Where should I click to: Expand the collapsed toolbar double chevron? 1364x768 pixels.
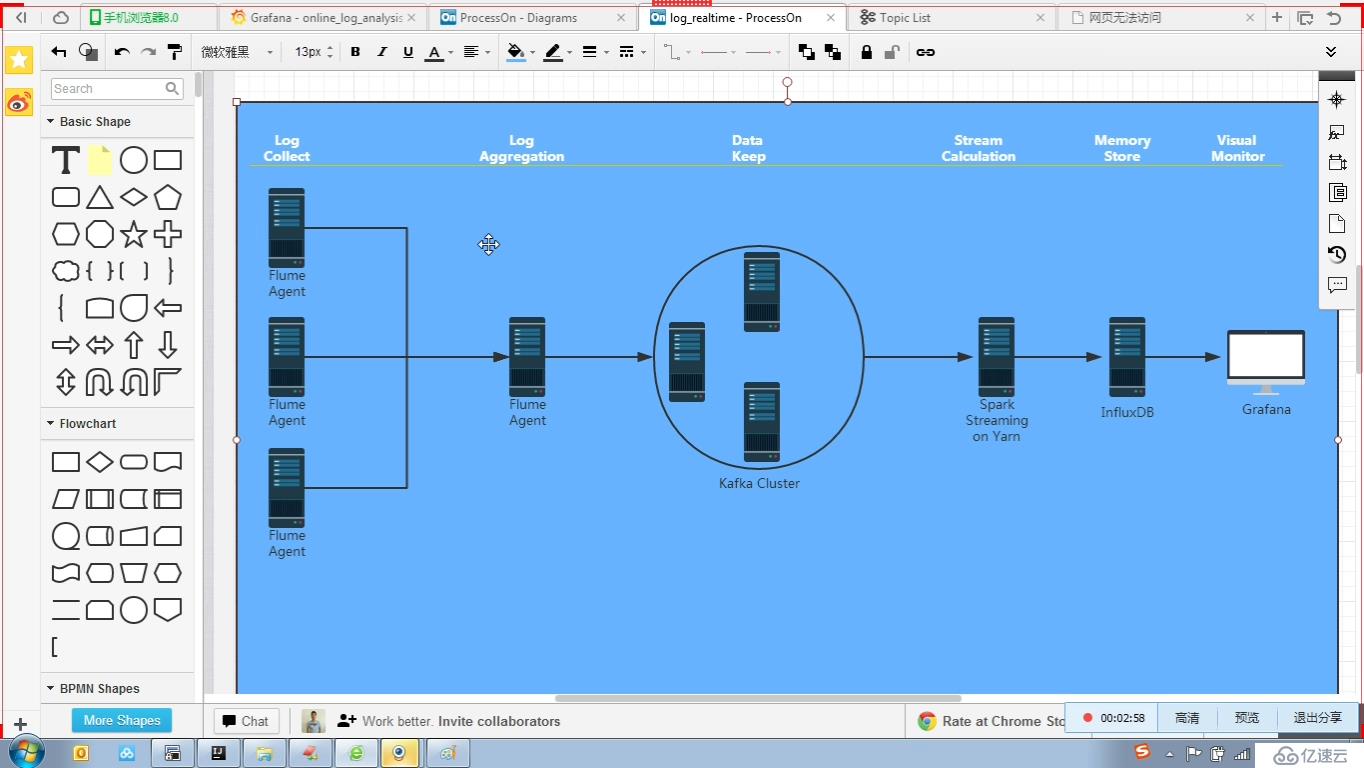coord(1331,52)
